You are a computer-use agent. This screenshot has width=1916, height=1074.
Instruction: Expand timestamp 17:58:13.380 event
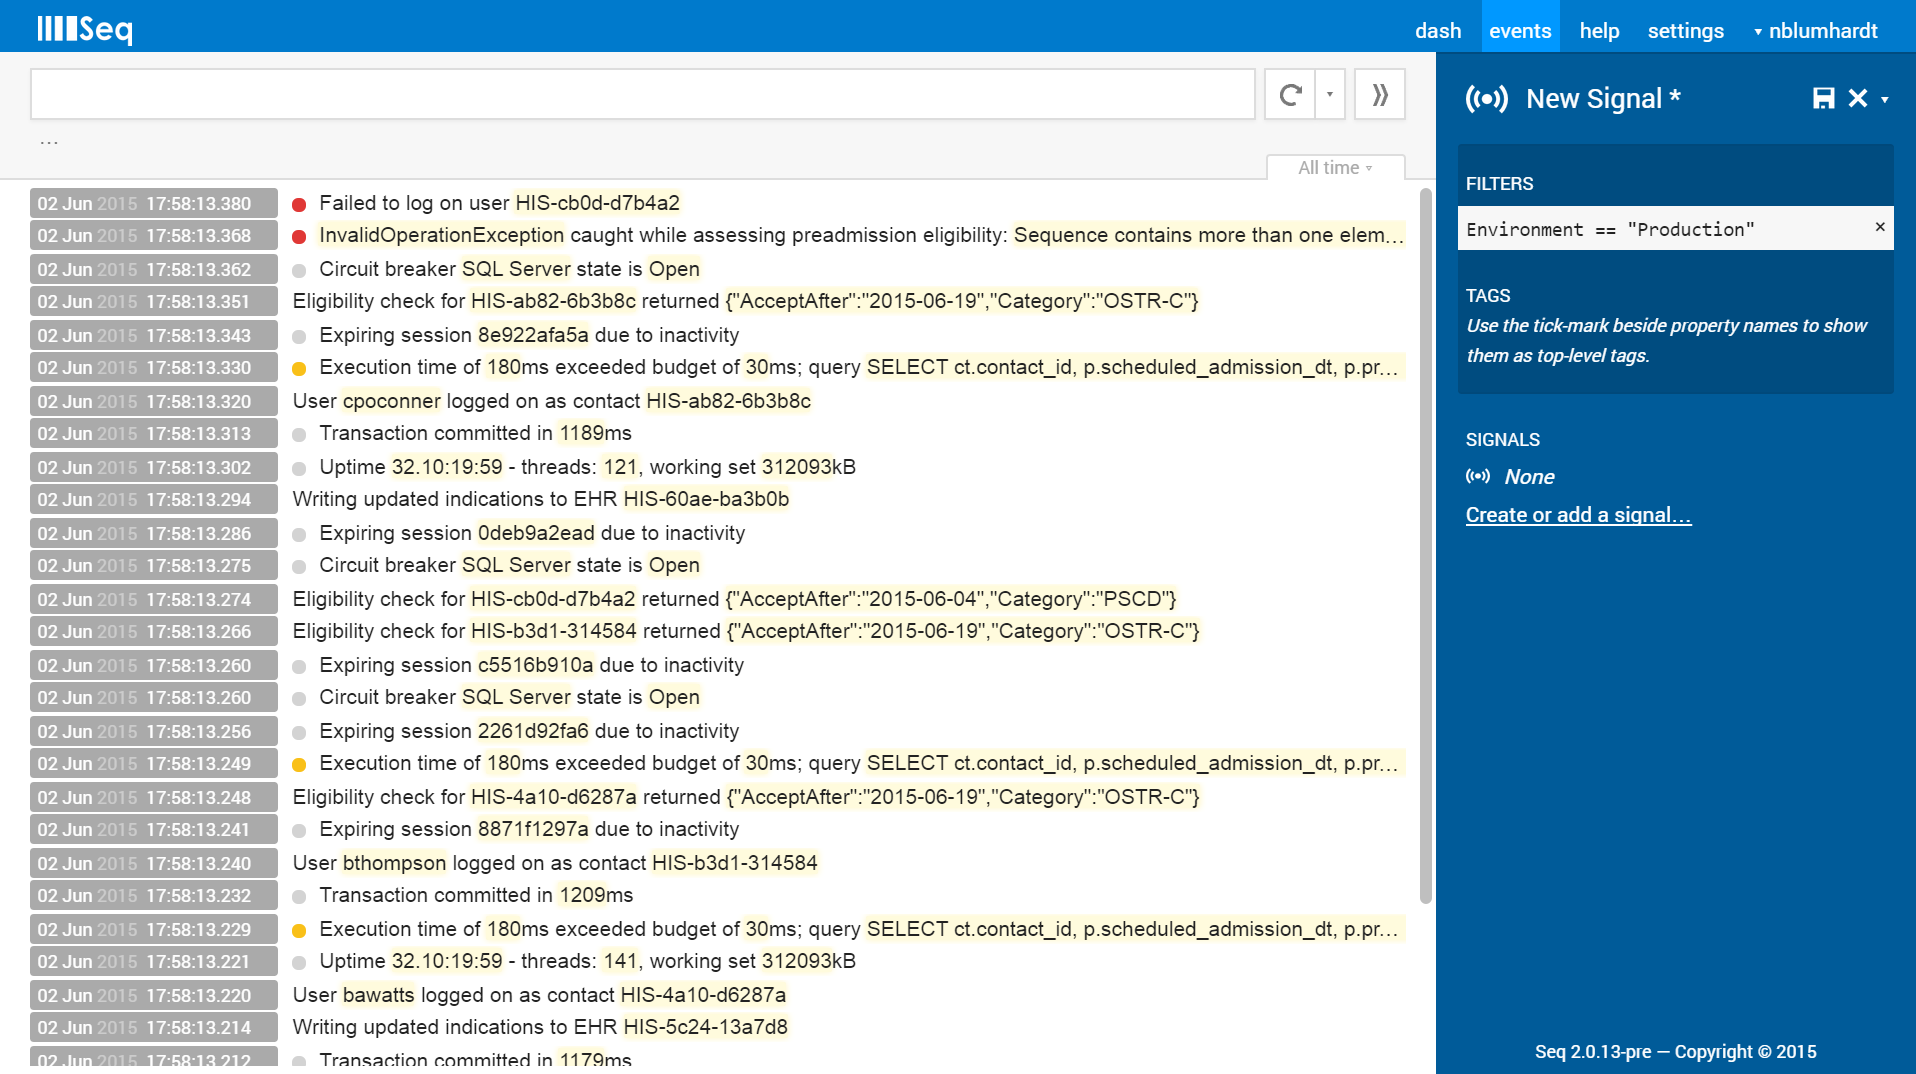(154, 203)
